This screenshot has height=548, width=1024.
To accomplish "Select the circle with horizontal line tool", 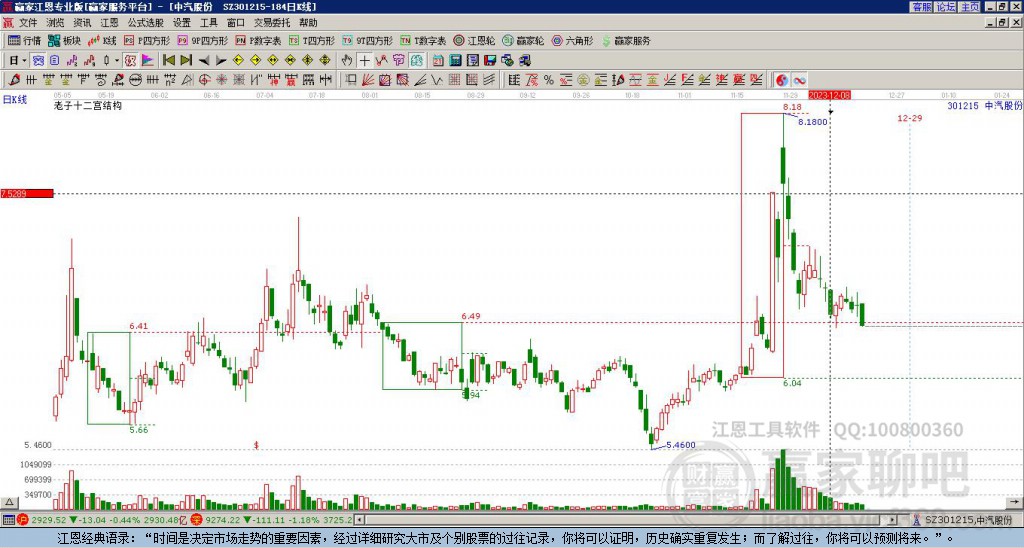I will [135, 80].
